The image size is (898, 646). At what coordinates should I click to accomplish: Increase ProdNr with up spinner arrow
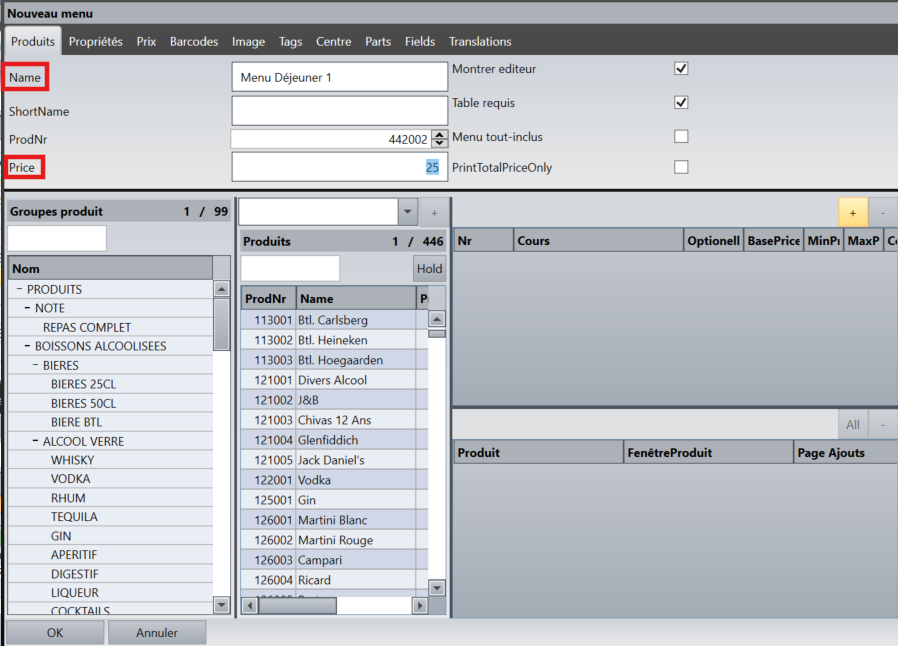point(439,135)
